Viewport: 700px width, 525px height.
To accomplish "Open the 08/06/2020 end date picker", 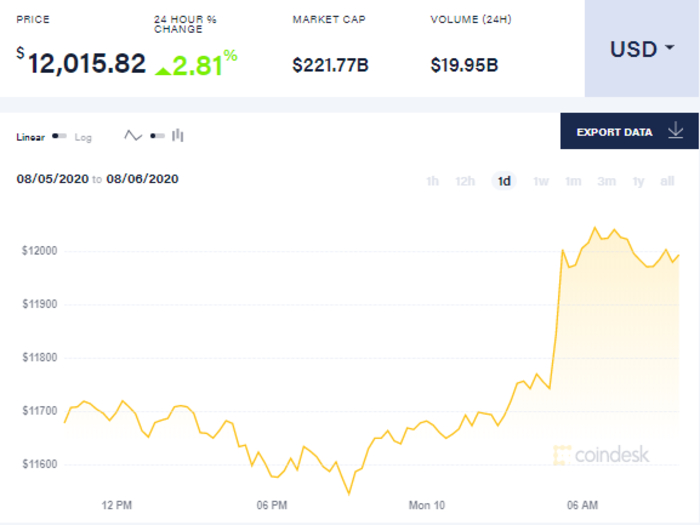I will tap(142, 179).
